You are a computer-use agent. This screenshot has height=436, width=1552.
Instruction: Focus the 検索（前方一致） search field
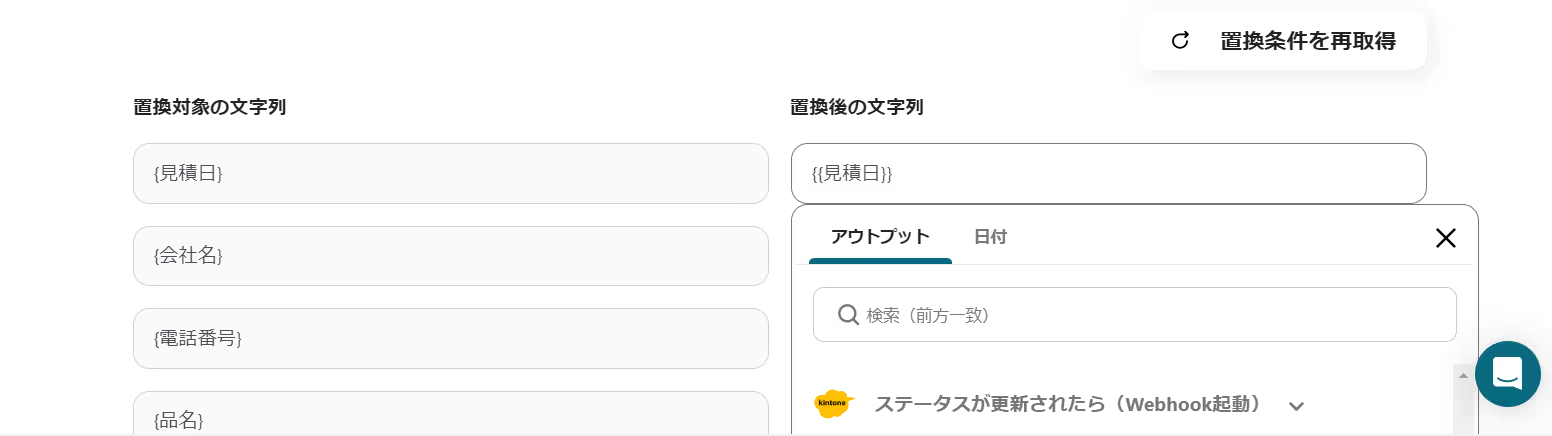click(x=1150, y=315)
